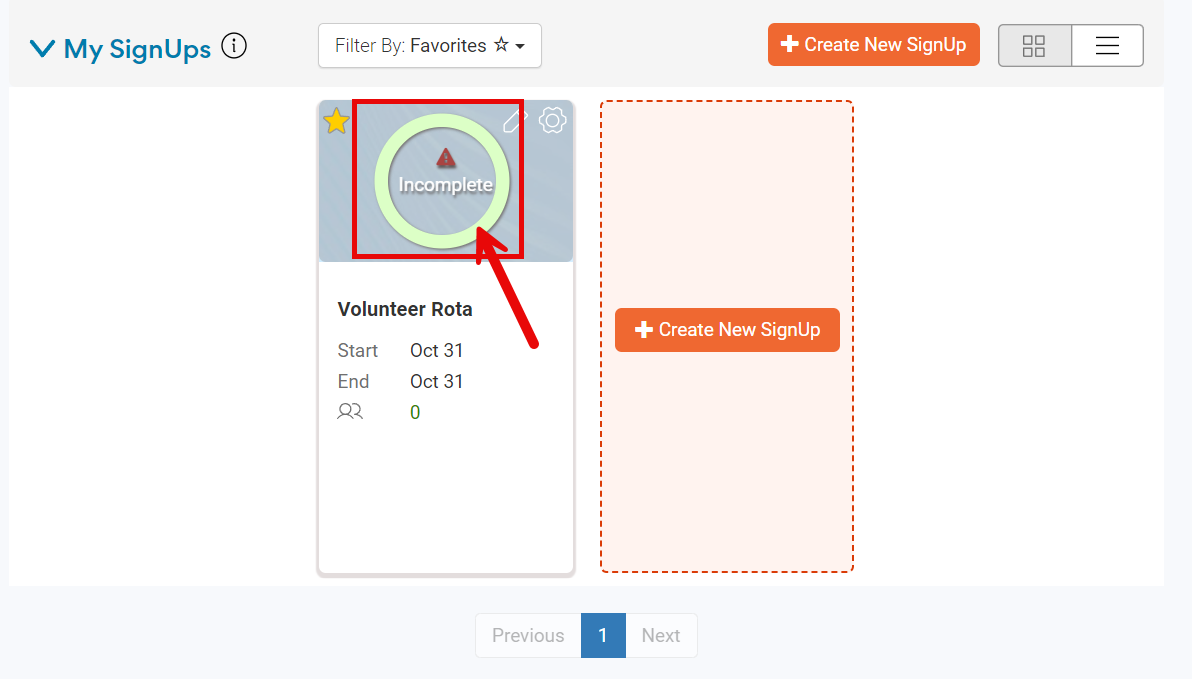Open the Volunteer Rota title
The width and height of the screenshot is (1192, 679).
point(405,310)
